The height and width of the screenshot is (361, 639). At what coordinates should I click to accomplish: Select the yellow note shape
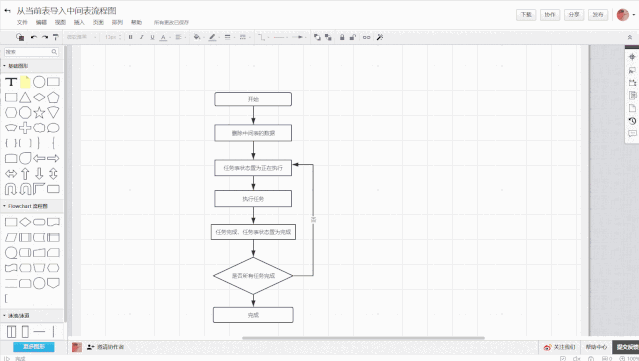[25, 82]
